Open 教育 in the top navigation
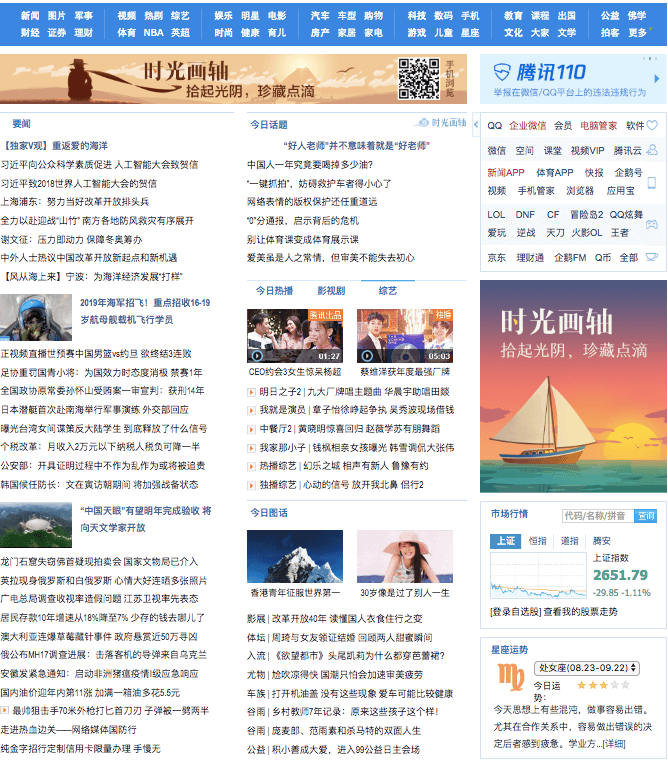The width and height of the screenshot is (668, 764). [x=513, y=16]
